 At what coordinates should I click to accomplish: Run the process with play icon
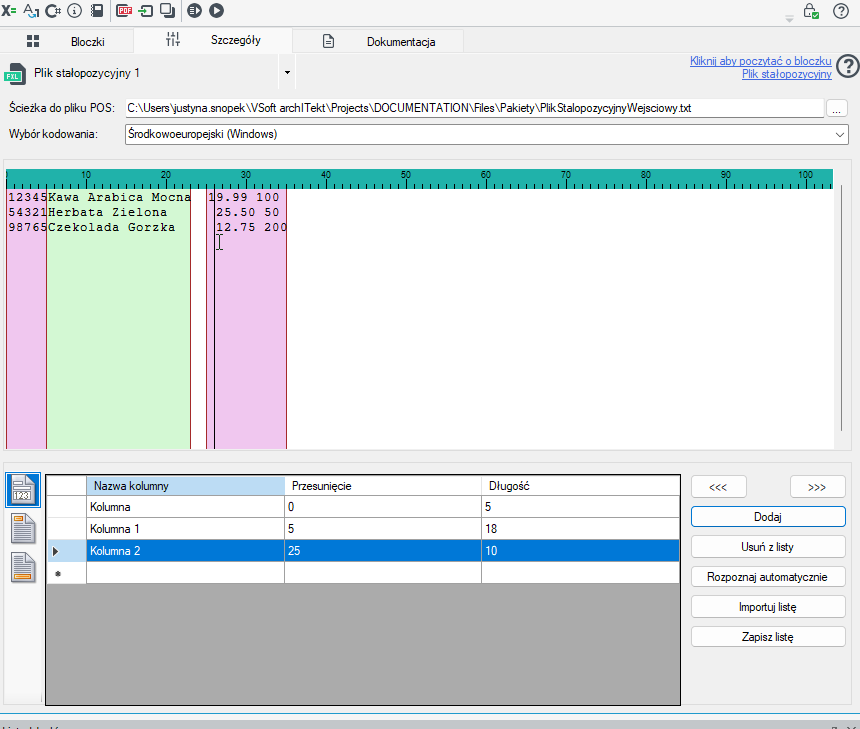coord(217,10)
